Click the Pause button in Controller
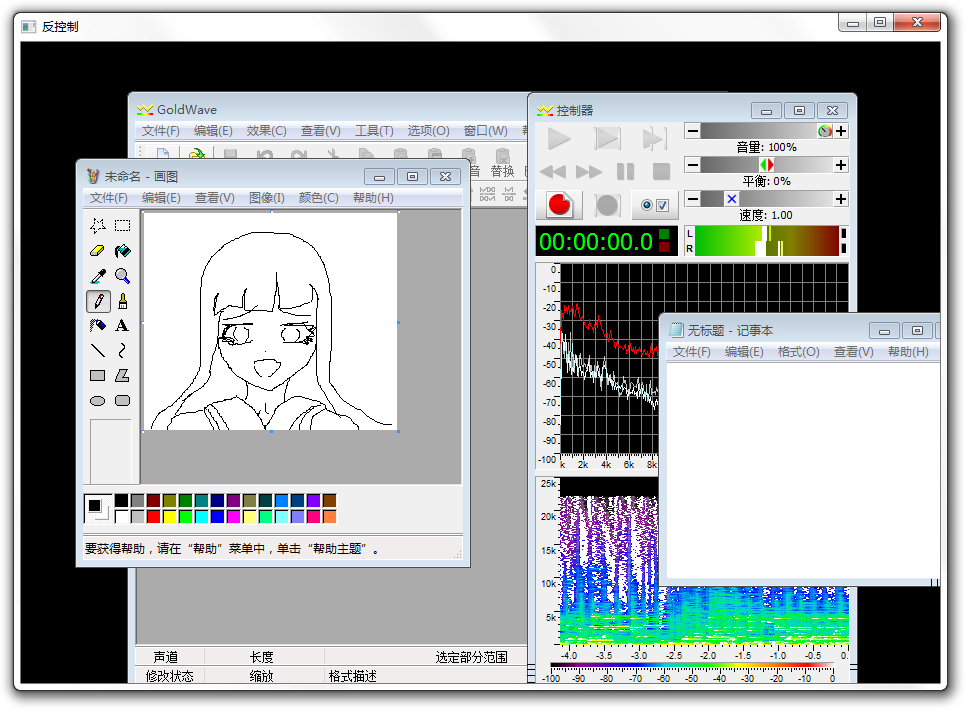This screenshot has height=710, width=966. coord(625,172)
